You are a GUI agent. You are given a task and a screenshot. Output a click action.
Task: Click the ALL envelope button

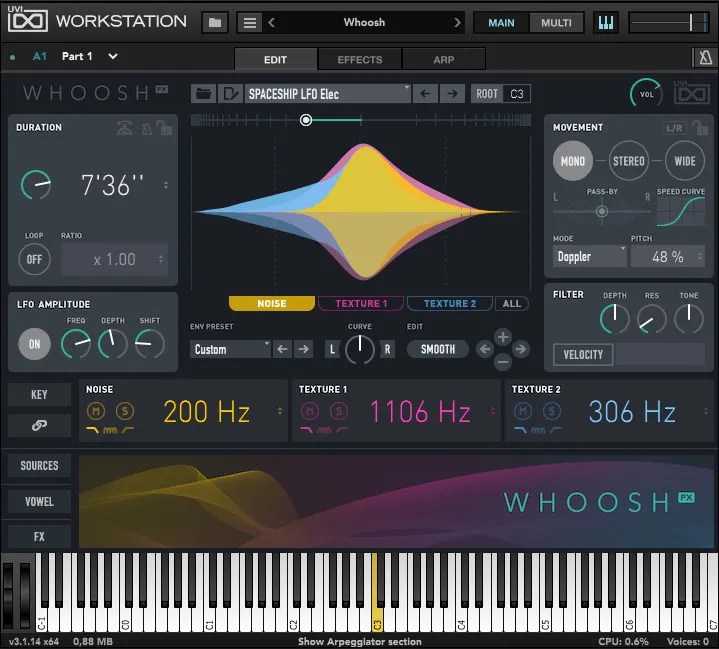(x=512, y=304)
